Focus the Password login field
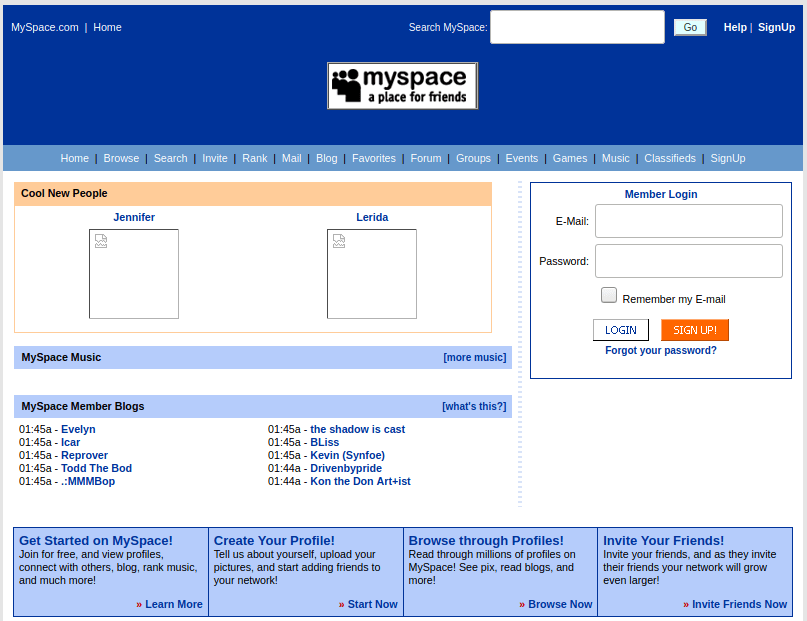The image size is (807, 621). tap(689, 261)
